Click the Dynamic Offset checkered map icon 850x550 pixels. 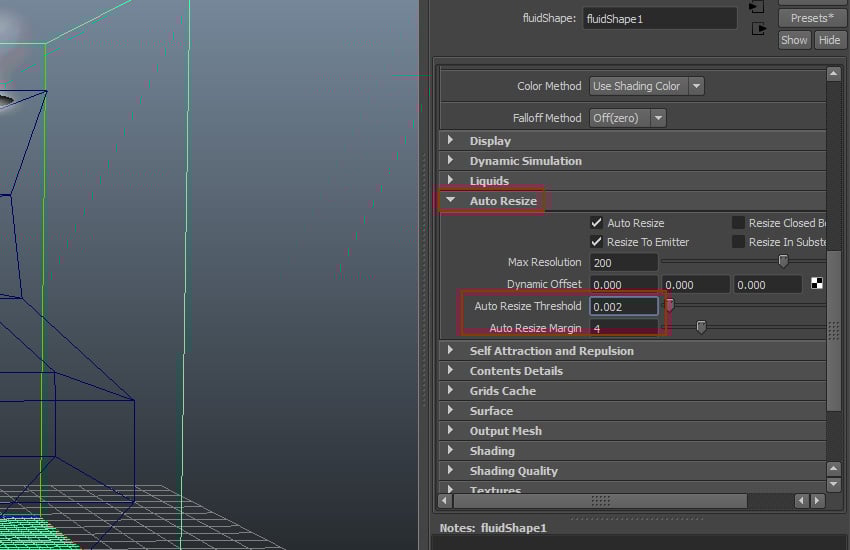click(x=817, y=284)
